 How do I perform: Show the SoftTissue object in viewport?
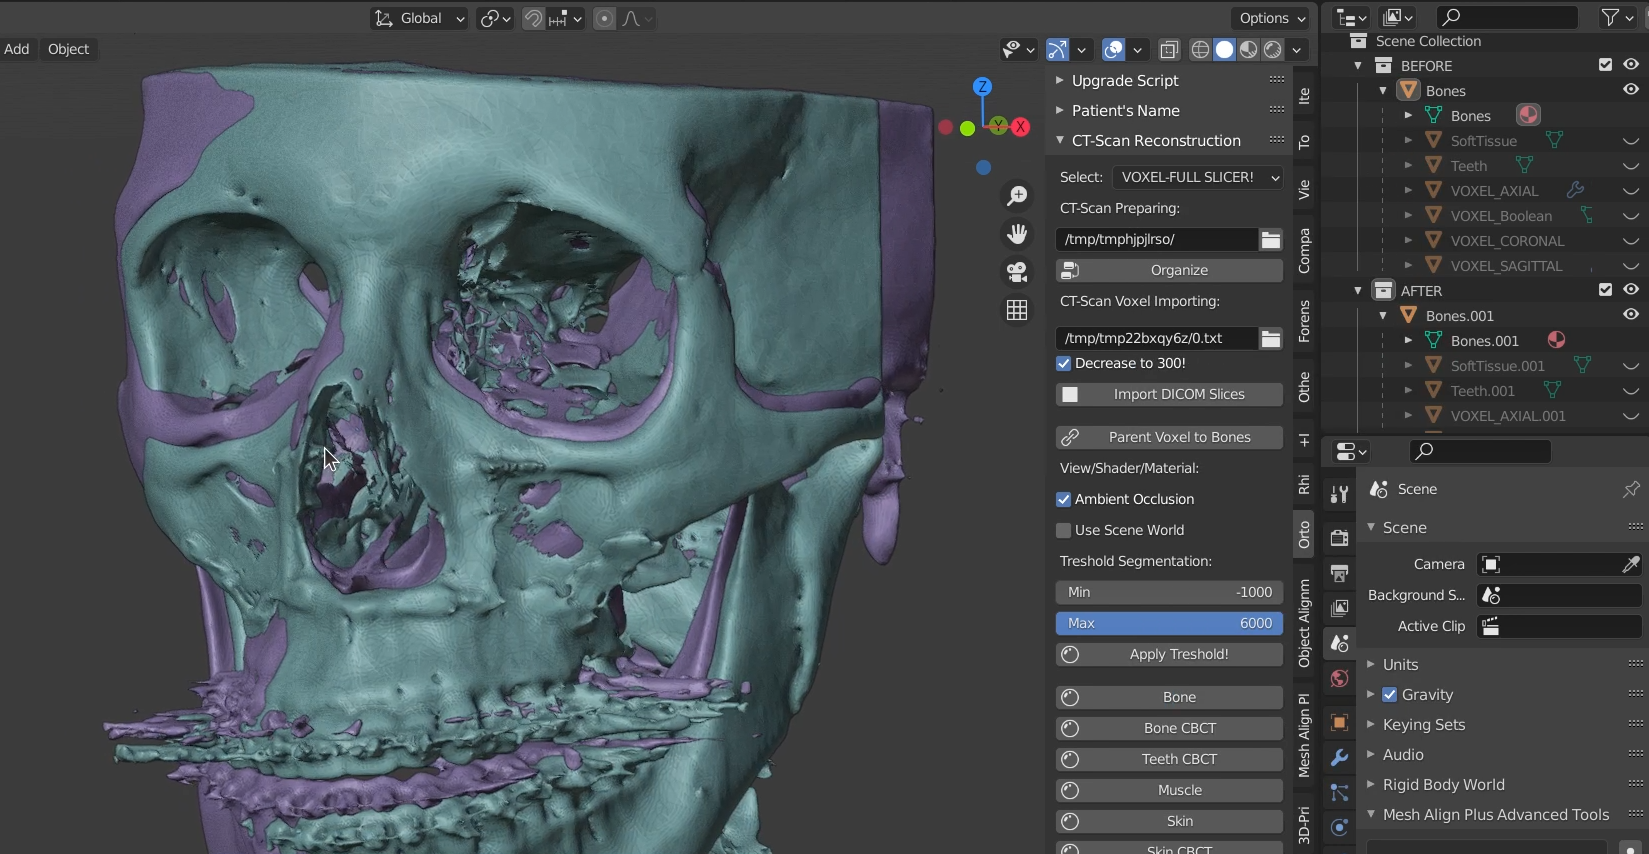(1631, 141)
